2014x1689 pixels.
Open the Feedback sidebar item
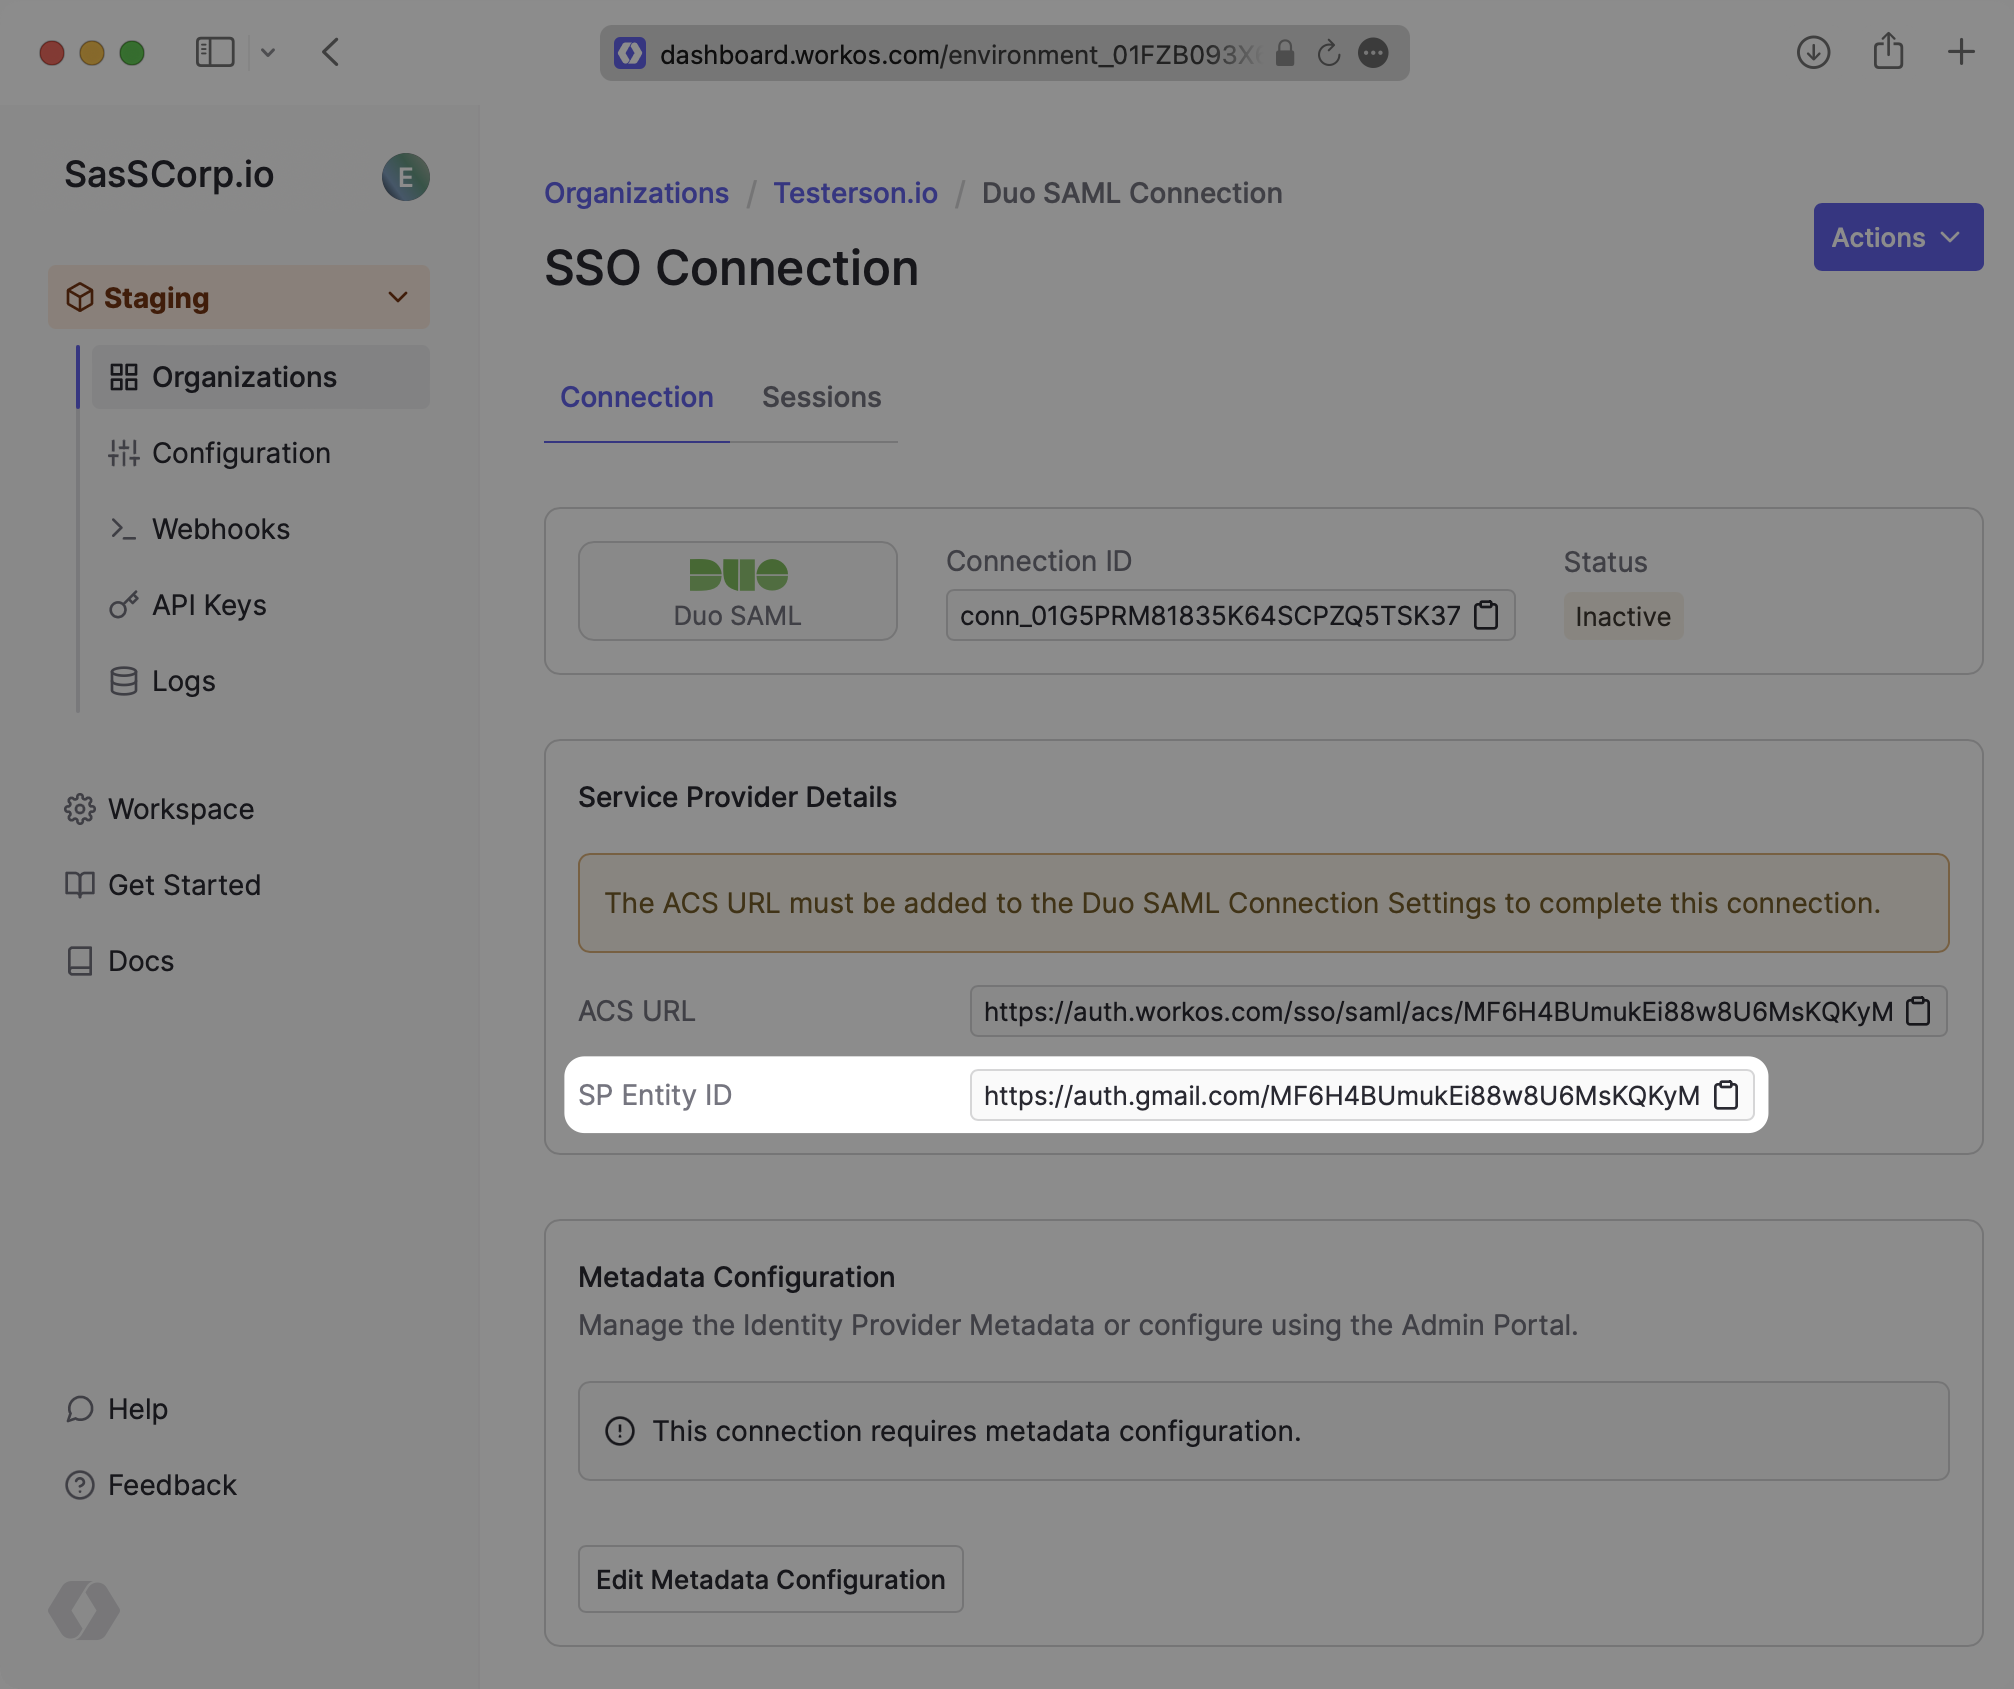click(x=171, y=1485)
